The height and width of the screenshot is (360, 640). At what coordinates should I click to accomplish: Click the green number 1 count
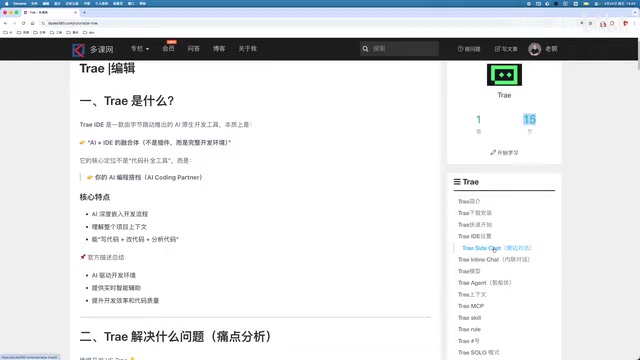pos(478,120)
